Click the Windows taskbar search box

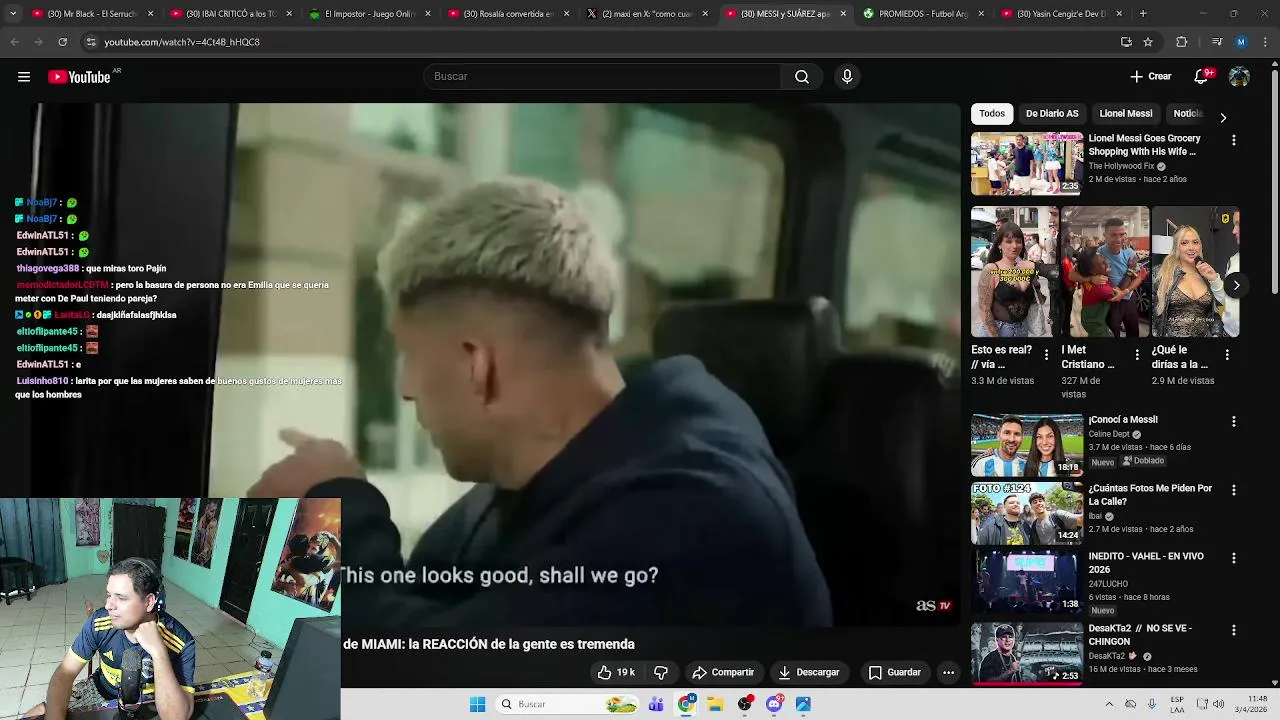click(568, 704)
